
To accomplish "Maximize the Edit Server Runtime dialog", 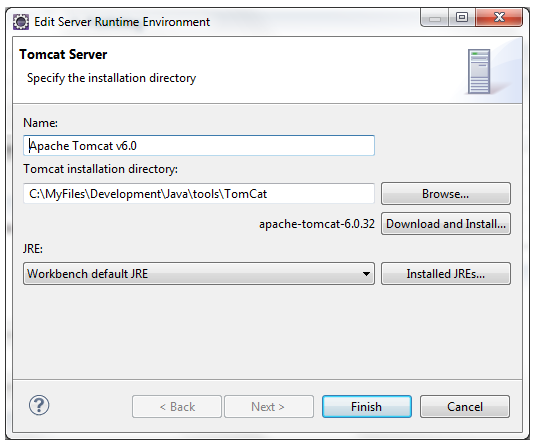I will click(x=462, y=17).
